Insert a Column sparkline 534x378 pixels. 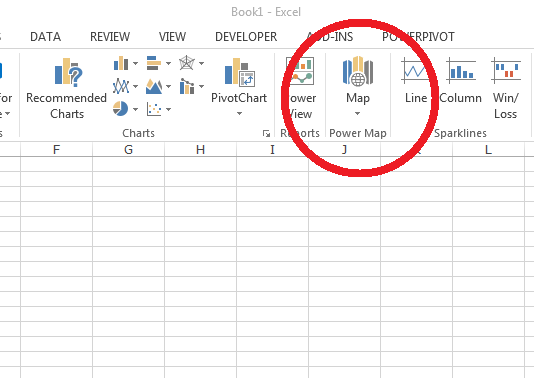coord(460,81)
